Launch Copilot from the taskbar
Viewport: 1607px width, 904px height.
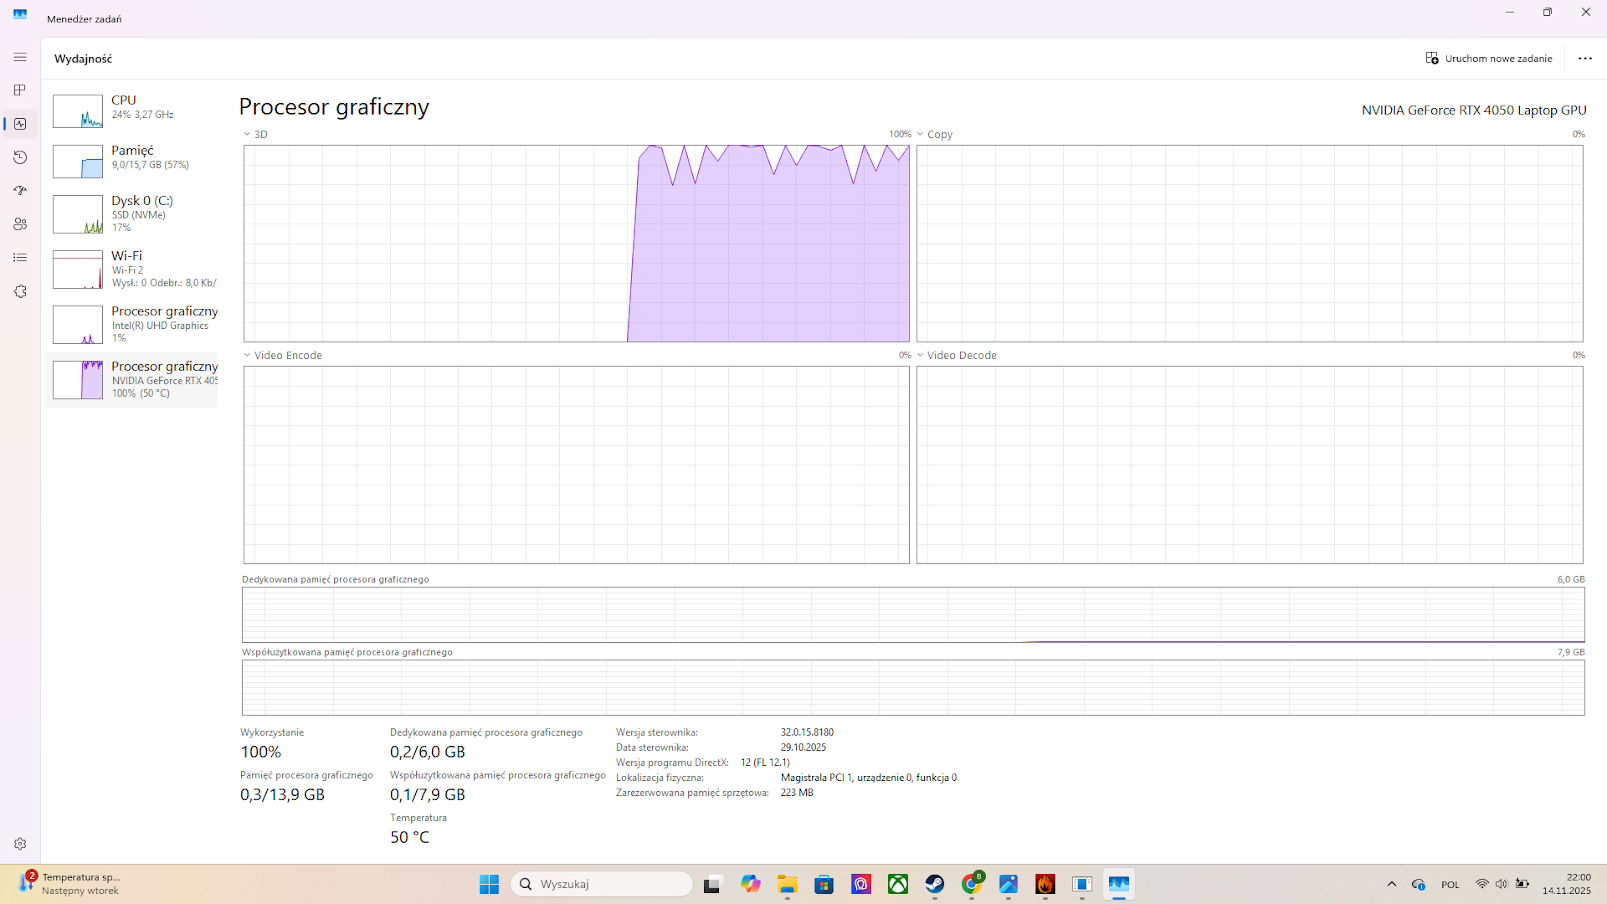tap(750, 884)
